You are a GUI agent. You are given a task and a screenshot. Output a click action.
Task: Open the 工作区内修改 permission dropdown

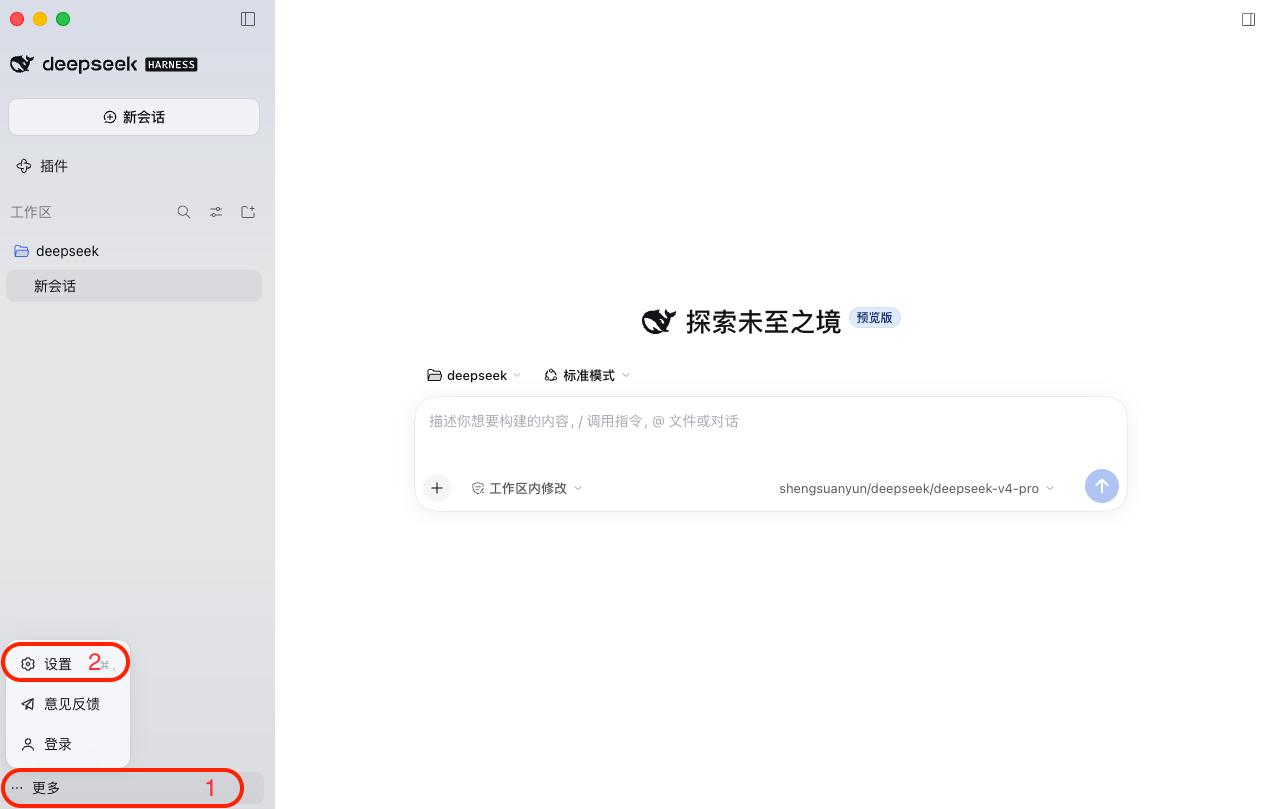527,488
